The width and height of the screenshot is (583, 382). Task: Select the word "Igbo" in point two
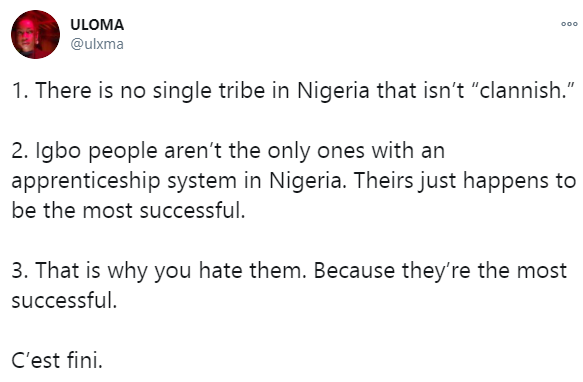click(58, 151)
